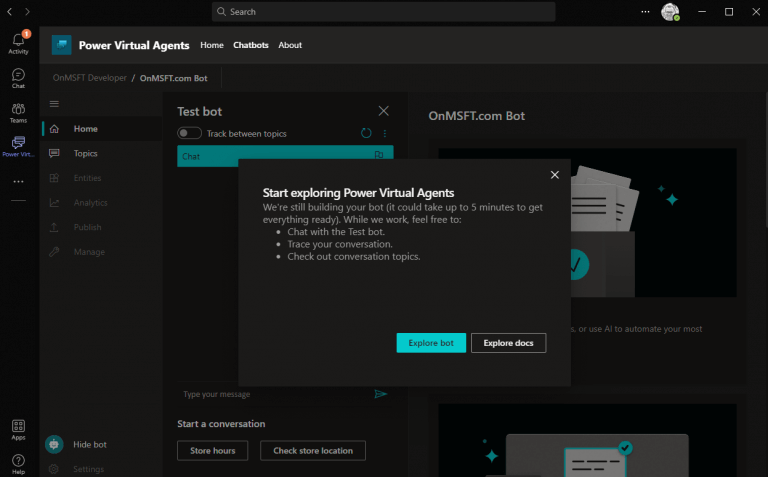Open more apps ellipsis in left rail
Image resolution: width=768 pixels, height=477 pixels.
[x=19, y=182]
